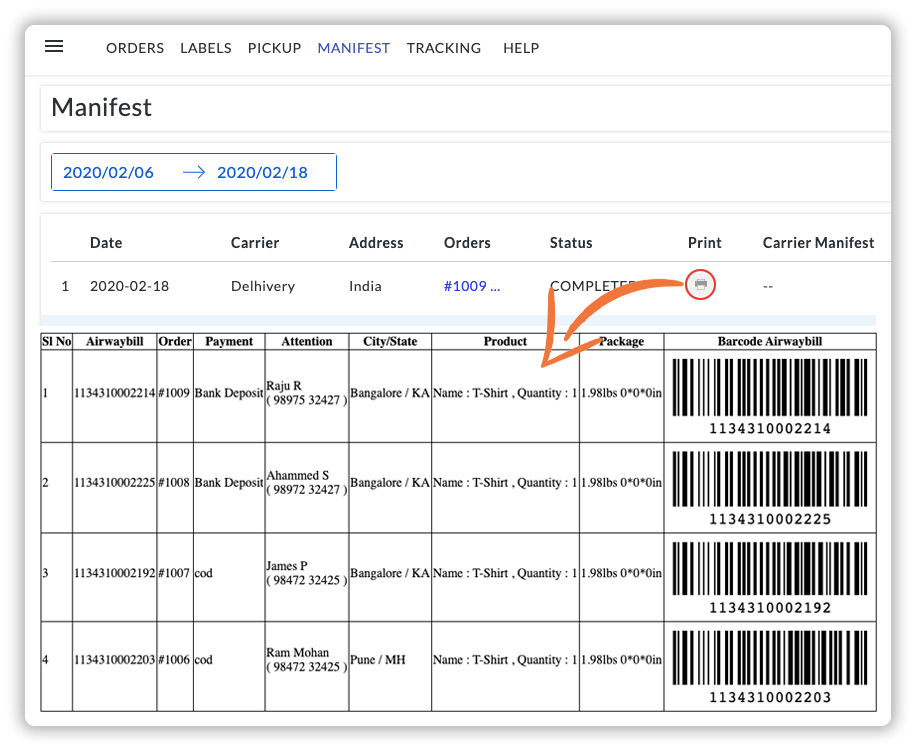
Task: Click the Sl No column header
Action: (x=57, y=341)
